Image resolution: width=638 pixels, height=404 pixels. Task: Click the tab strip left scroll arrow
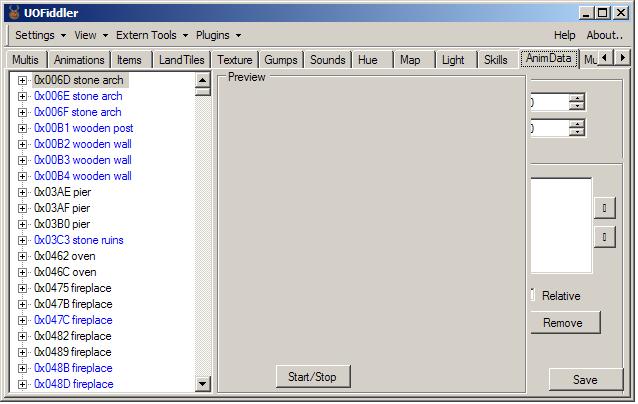605,58
